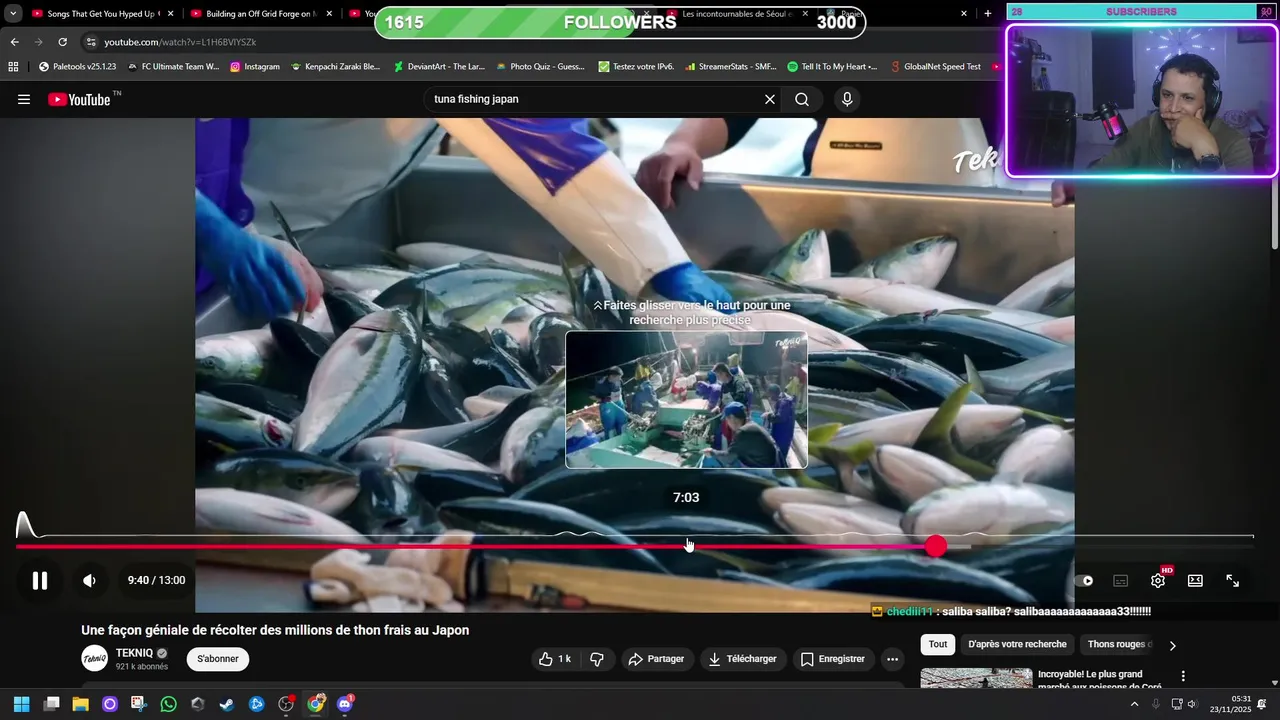Select the 'Thons rouges' filter chip

(1120, 644)
